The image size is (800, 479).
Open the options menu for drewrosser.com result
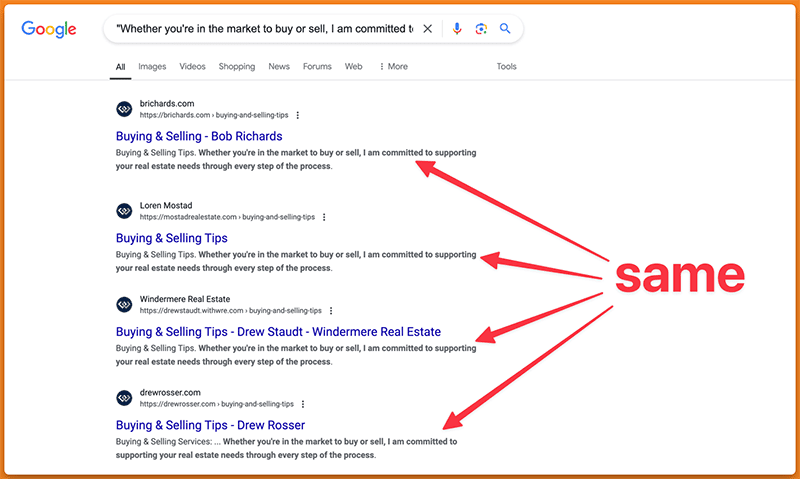(x=303, y=404)
